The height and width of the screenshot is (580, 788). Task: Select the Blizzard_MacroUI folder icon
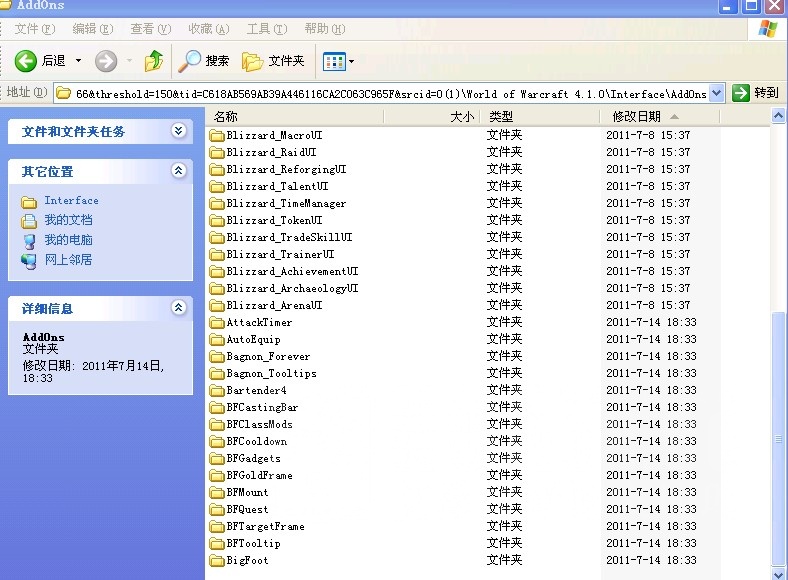tap(217, 136)
